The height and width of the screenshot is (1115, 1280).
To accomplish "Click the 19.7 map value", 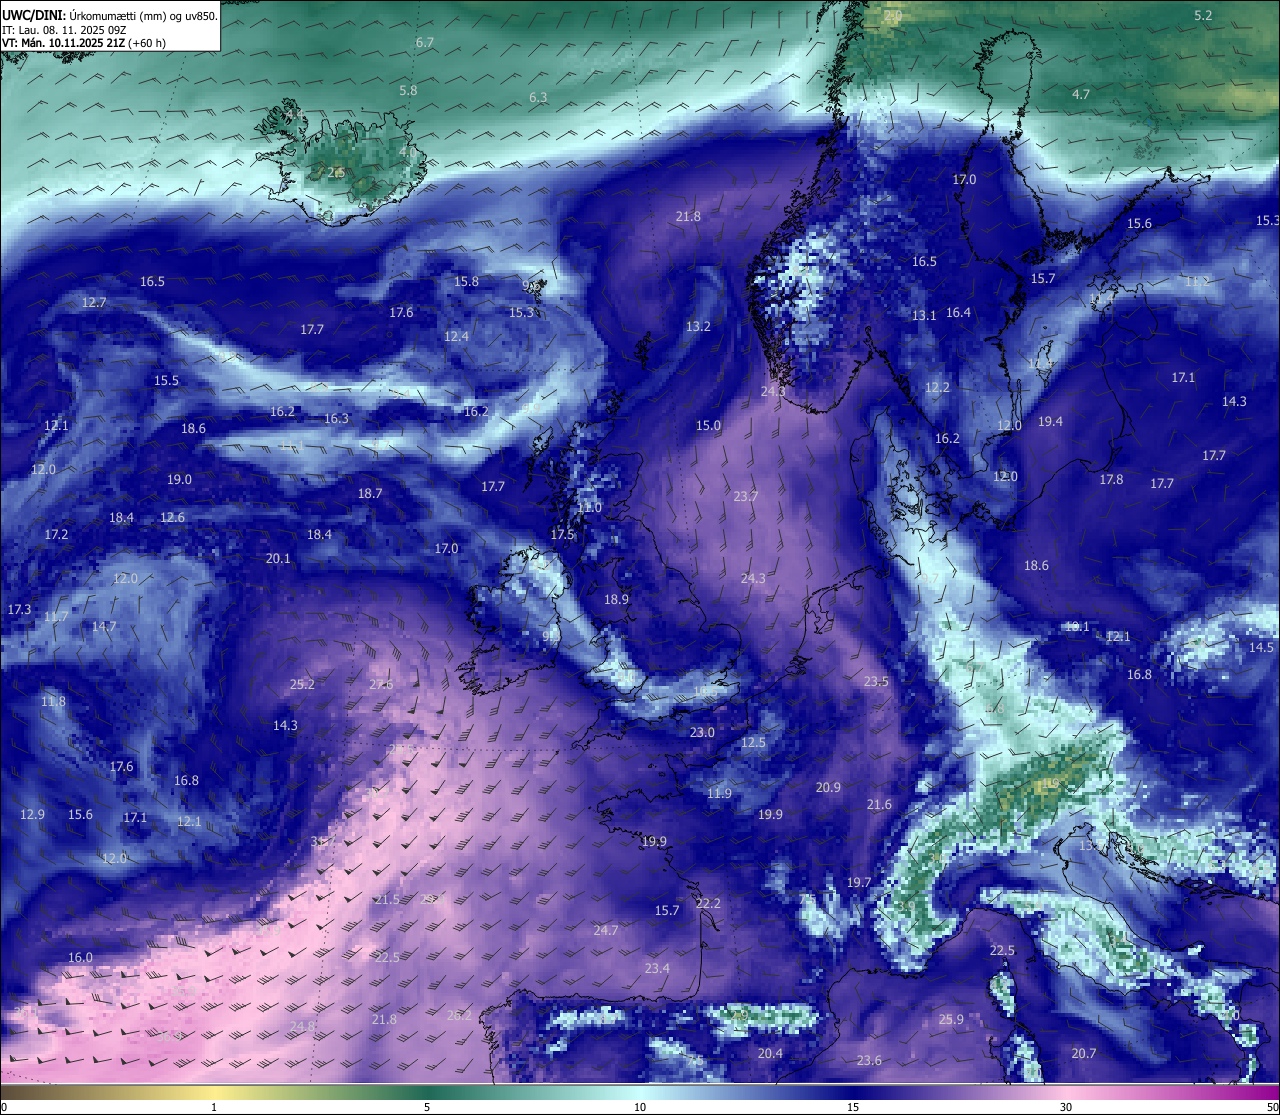I will click(858, 883).
